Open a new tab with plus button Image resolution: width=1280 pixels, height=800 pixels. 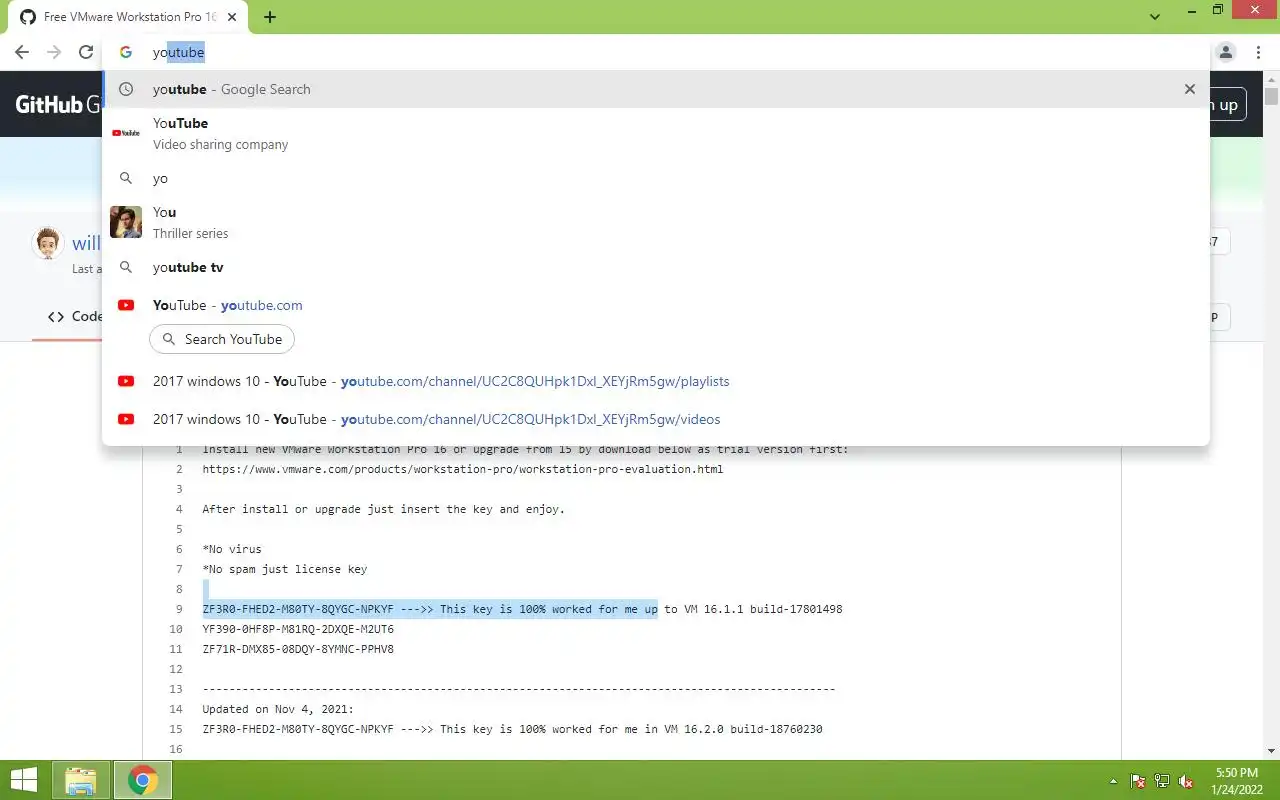point(270,17)
